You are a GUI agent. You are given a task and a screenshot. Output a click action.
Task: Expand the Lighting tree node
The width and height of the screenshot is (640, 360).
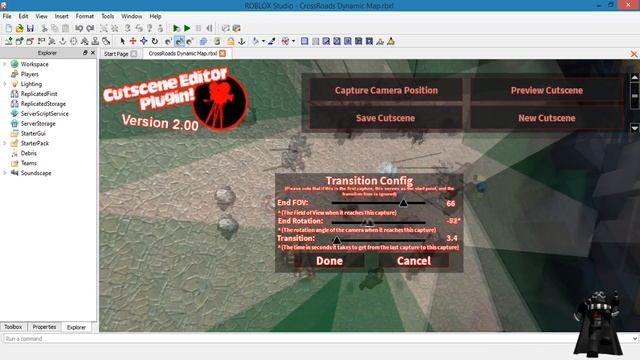(x=5, y=84)
